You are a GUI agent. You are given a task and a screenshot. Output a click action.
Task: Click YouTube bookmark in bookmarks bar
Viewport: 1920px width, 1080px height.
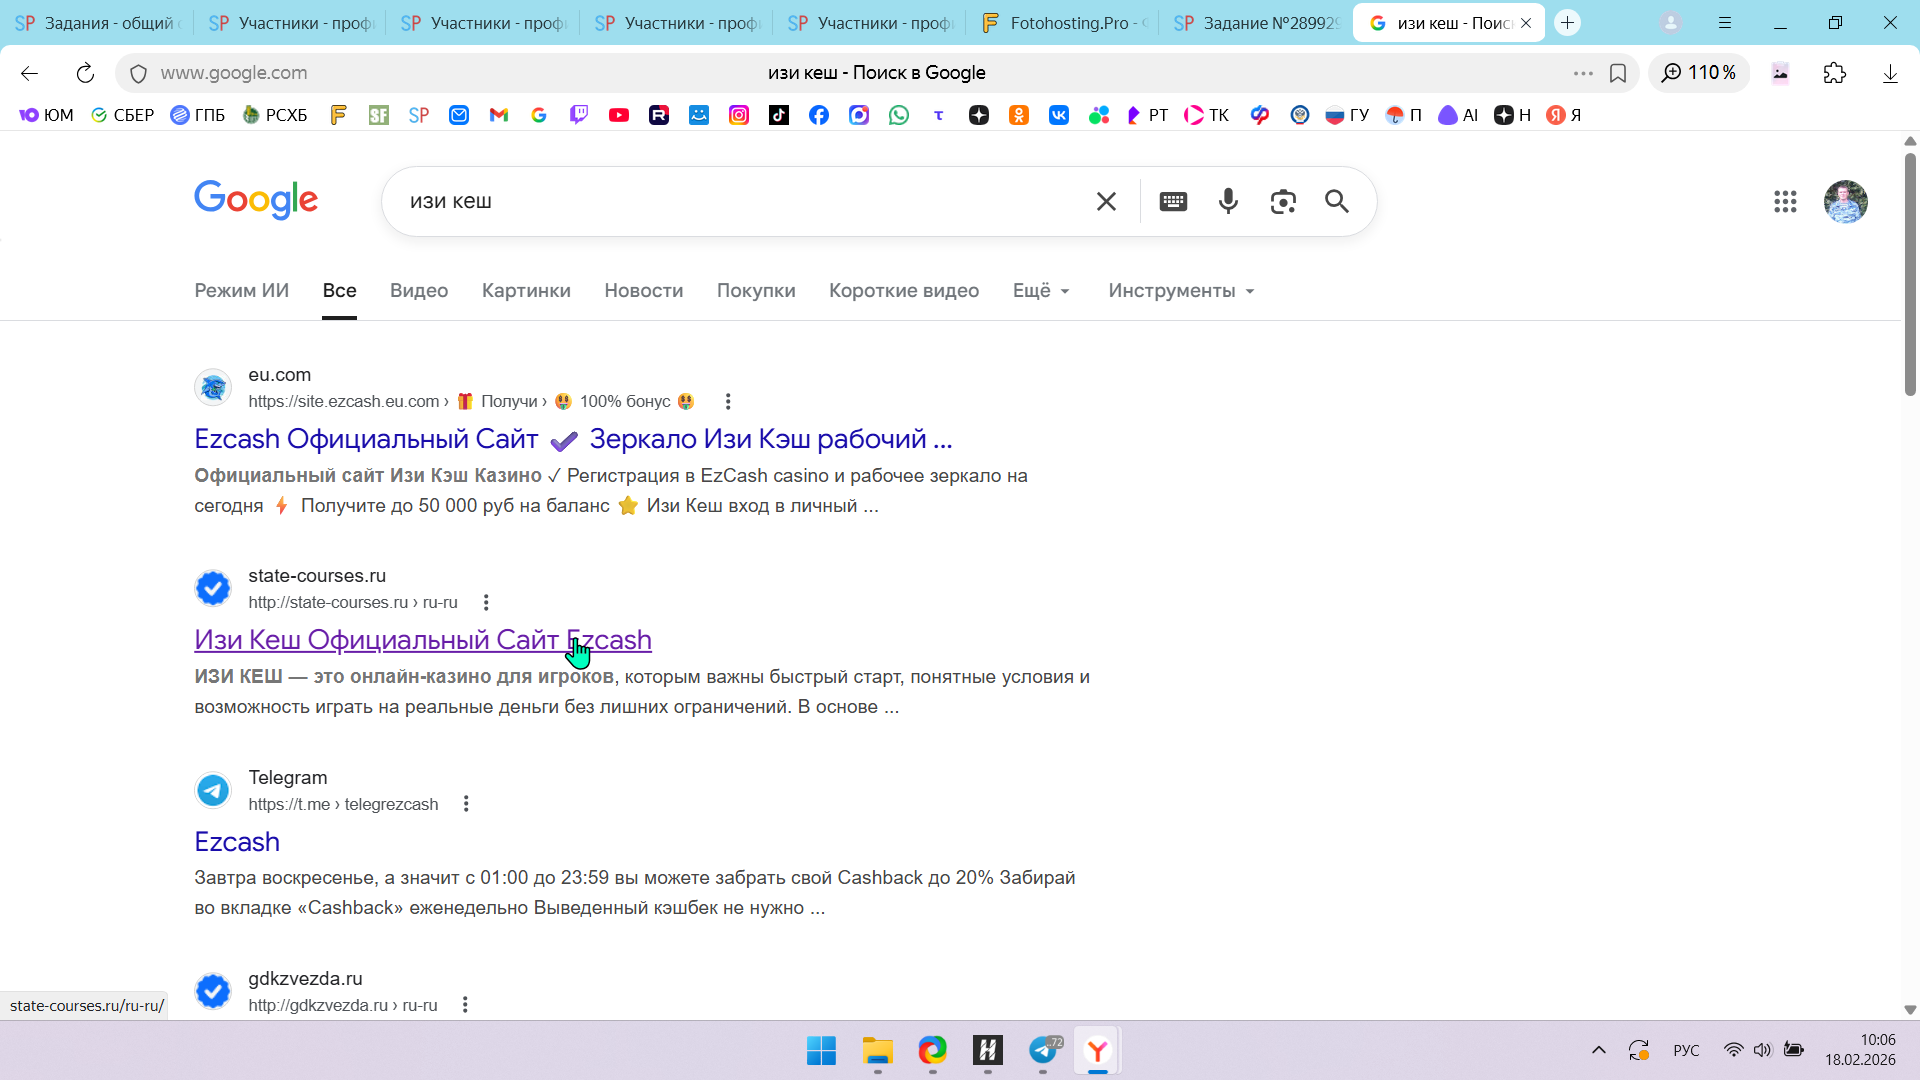[x=619, y=115]
